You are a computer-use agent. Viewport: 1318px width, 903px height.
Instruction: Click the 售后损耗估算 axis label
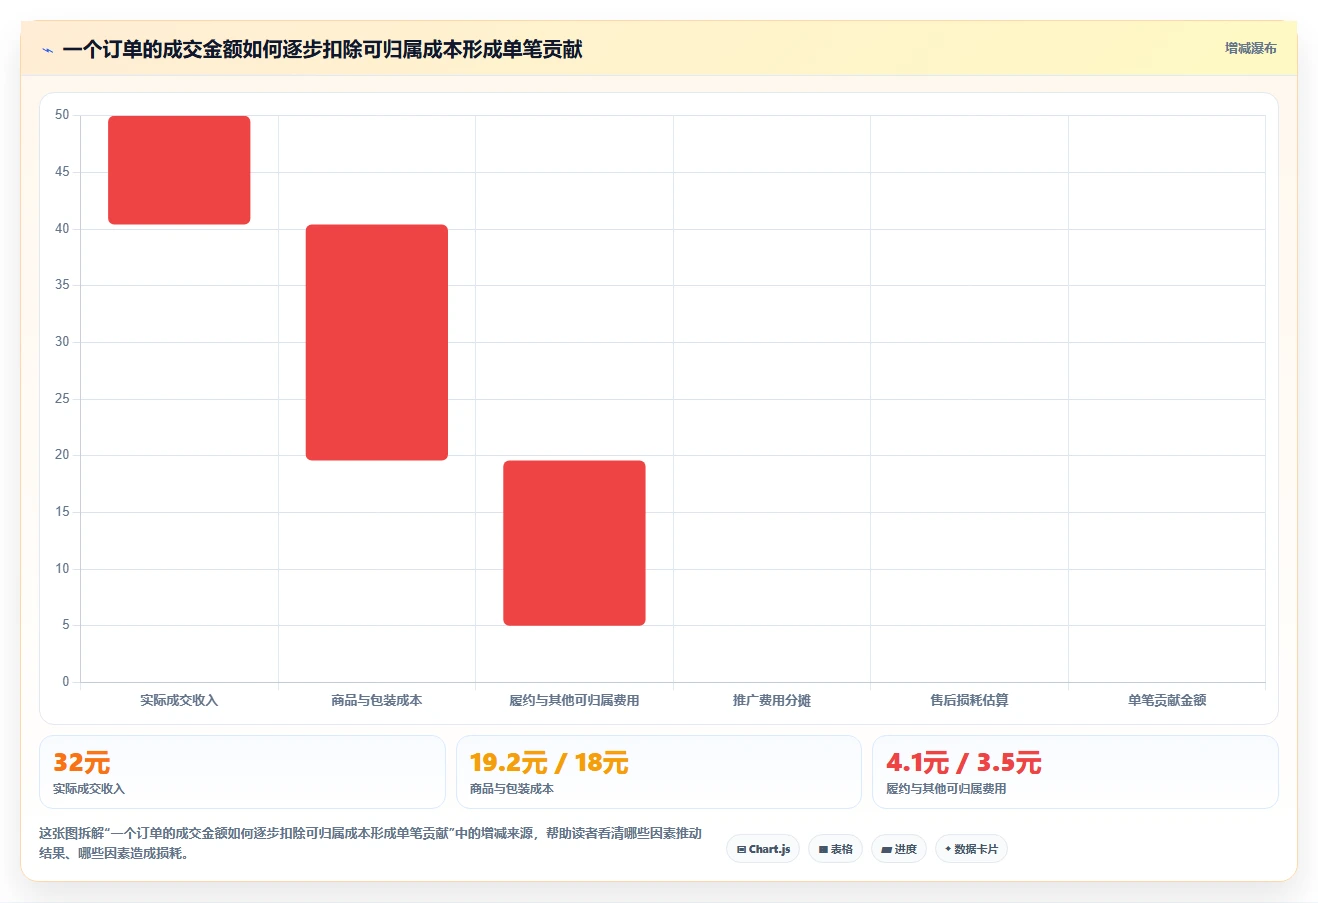[969, 700]
